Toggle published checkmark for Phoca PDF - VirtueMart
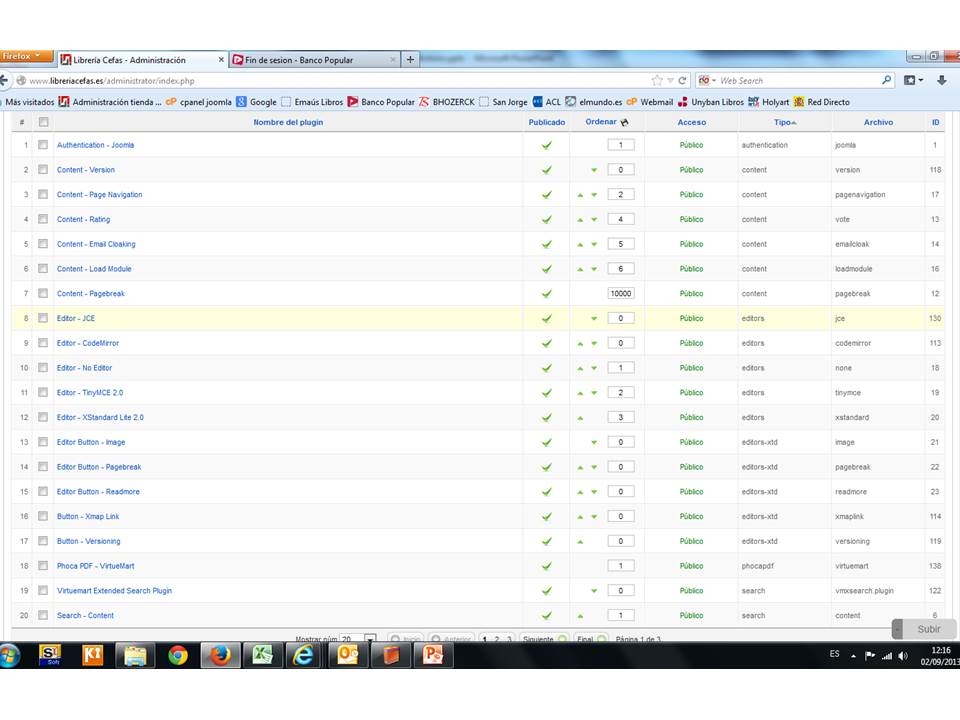This screenshot has height=720, width=960. click(x=547, y=566)
